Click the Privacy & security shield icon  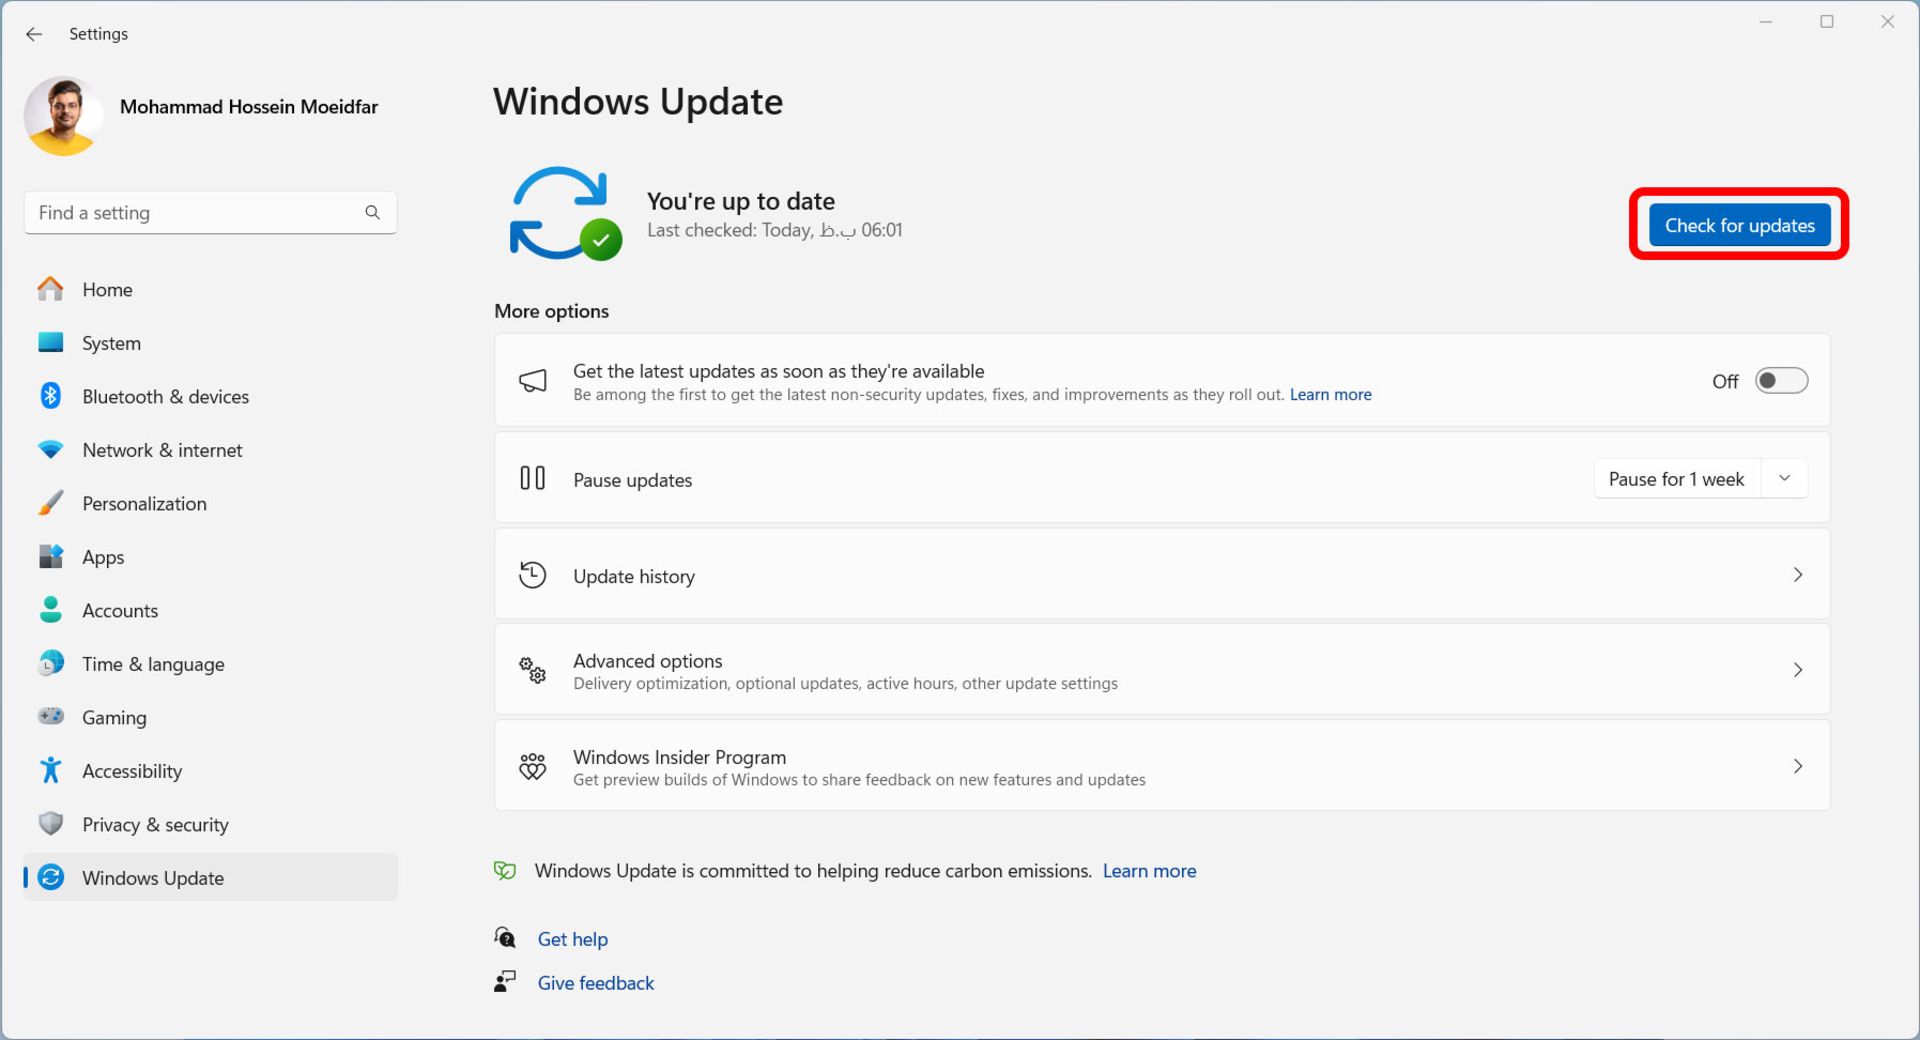(51, 824)
